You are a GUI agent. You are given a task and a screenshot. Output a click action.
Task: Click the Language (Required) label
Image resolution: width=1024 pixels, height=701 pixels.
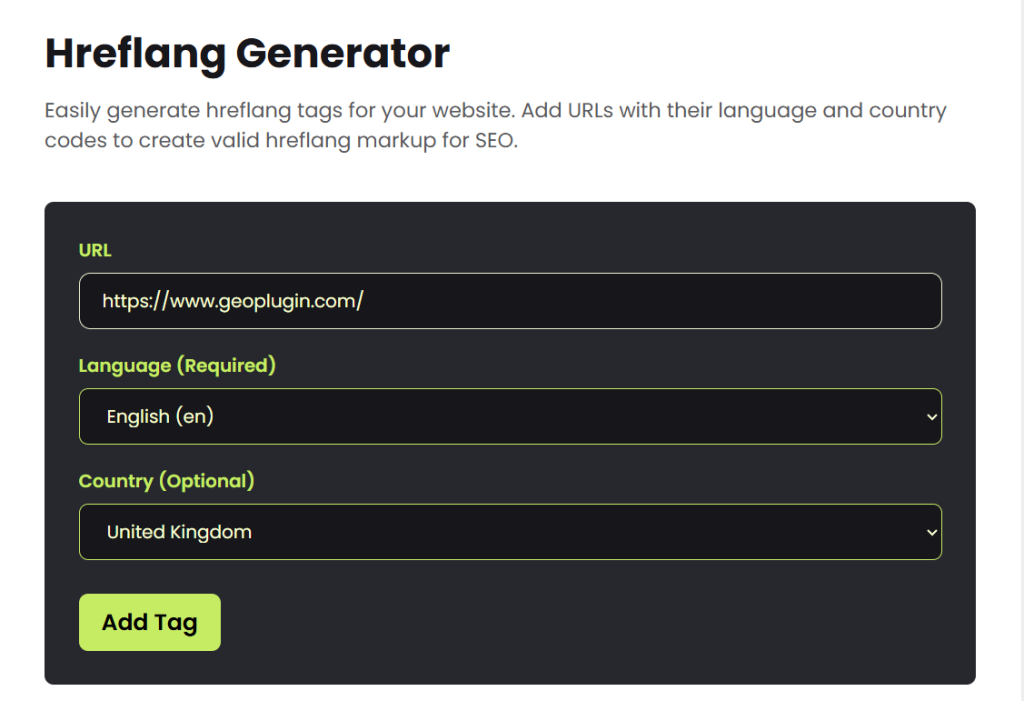(x=177, y=366)
